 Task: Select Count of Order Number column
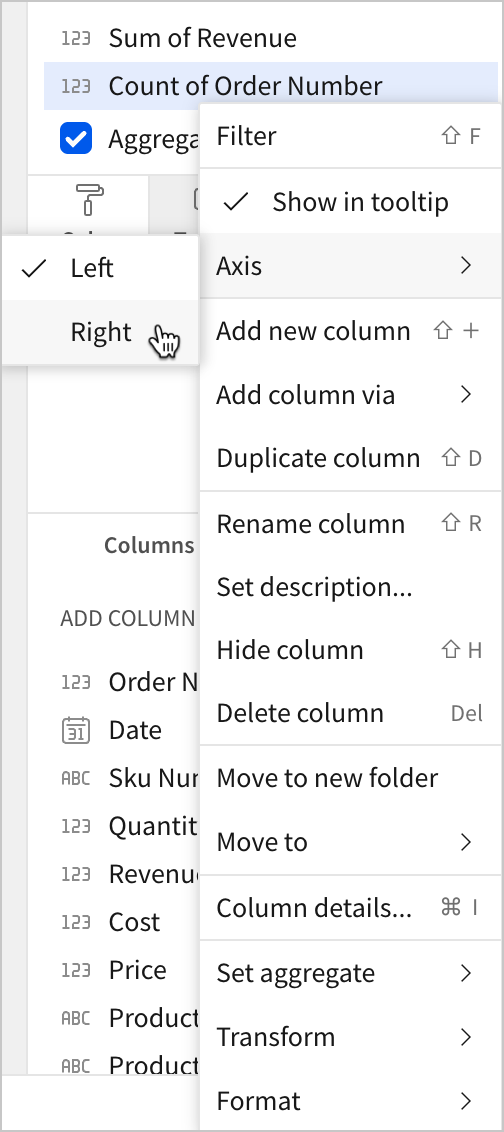pyautogui.click(x=271, y=86)
